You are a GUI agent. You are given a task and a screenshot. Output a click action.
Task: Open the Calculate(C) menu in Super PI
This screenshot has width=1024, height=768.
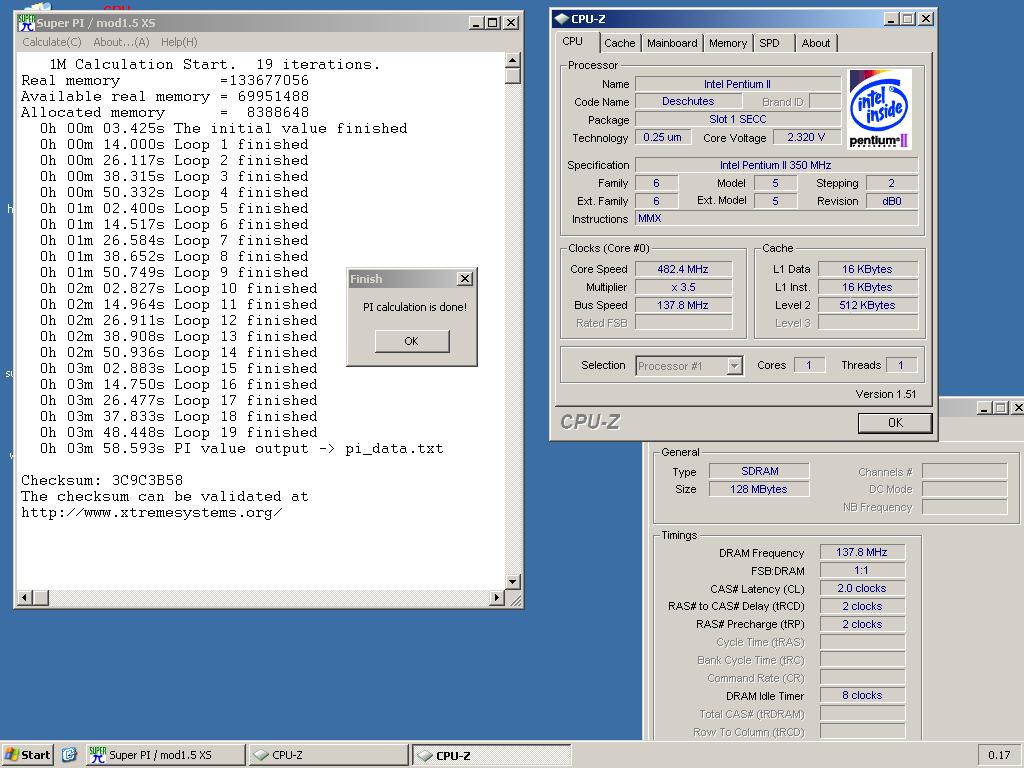(x=52, y=42)
